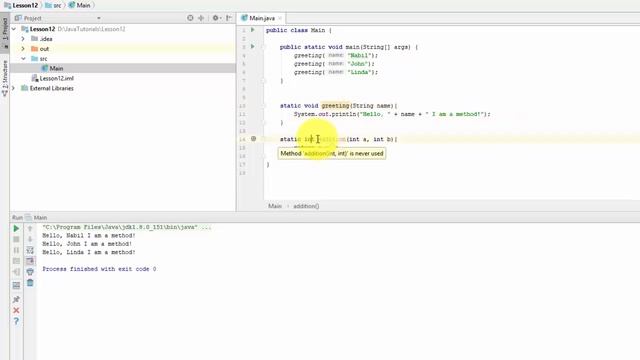Screen dimensions: 640x360
Task: Expand the out folder
Action: point(23,49)
